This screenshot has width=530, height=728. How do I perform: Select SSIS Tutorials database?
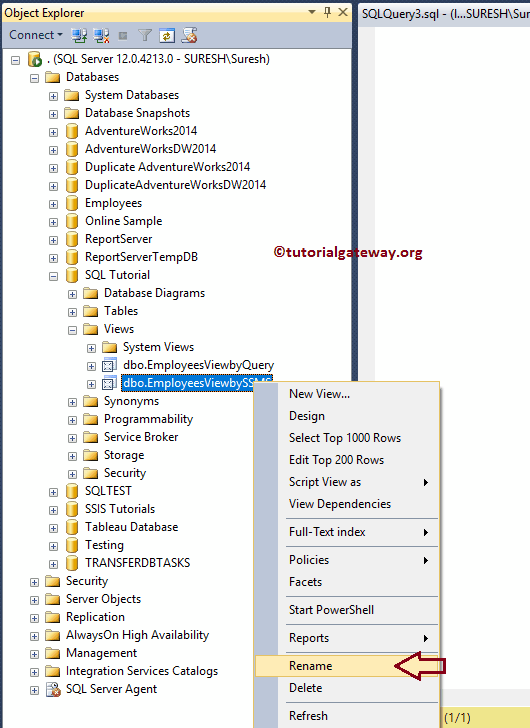coord(120,509)
